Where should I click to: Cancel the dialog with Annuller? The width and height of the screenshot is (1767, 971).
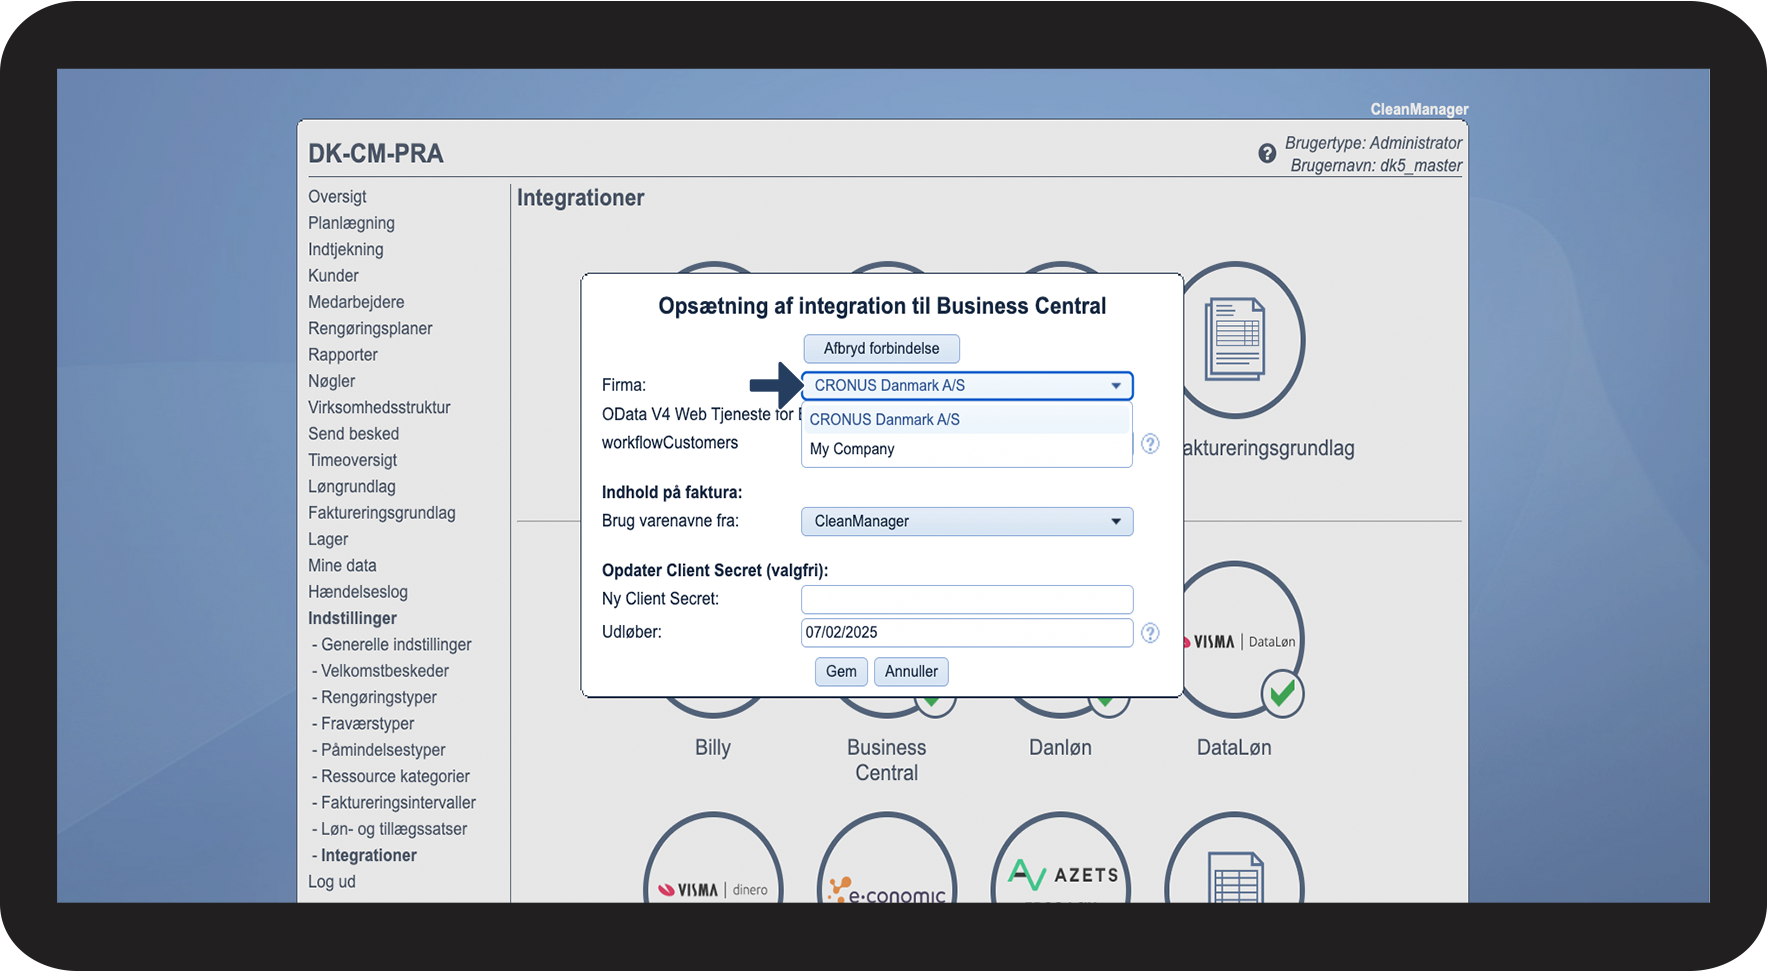(911, 672)
